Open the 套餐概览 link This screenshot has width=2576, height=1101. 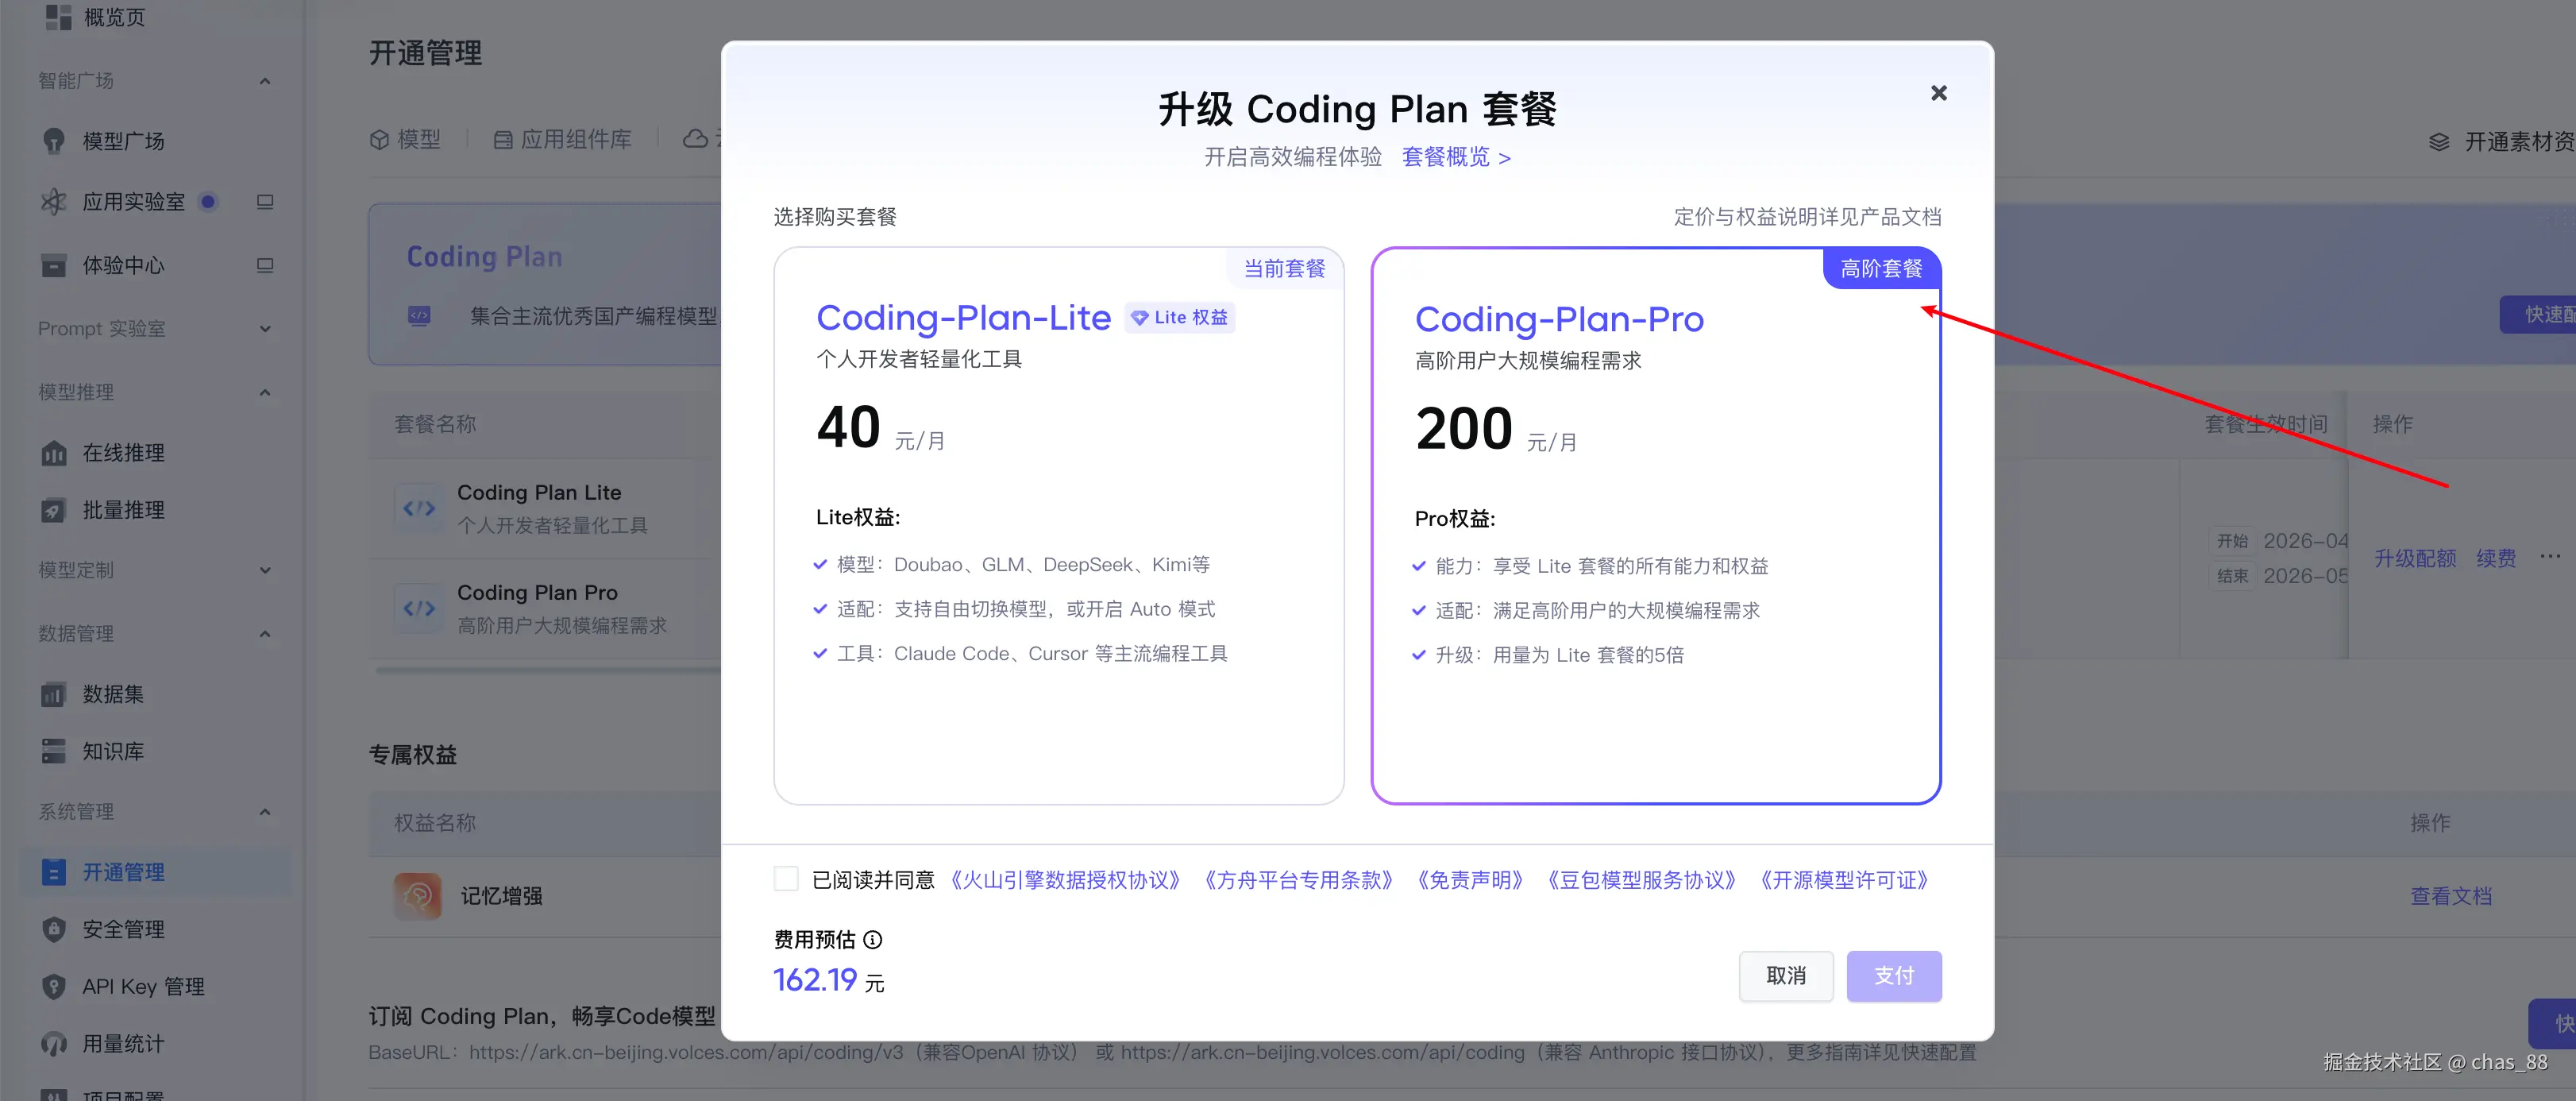tap(1455, 157)
